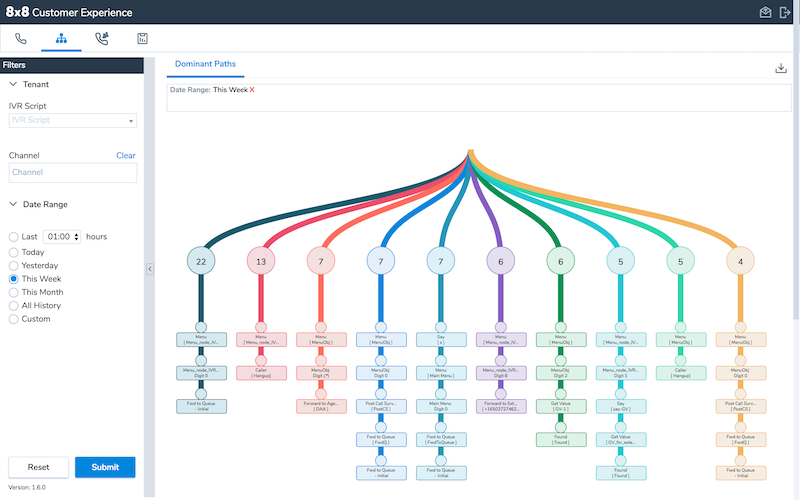Select the Menu [Main Menu] node
Screen dimensions: 800x500
[x=441, y=373]
